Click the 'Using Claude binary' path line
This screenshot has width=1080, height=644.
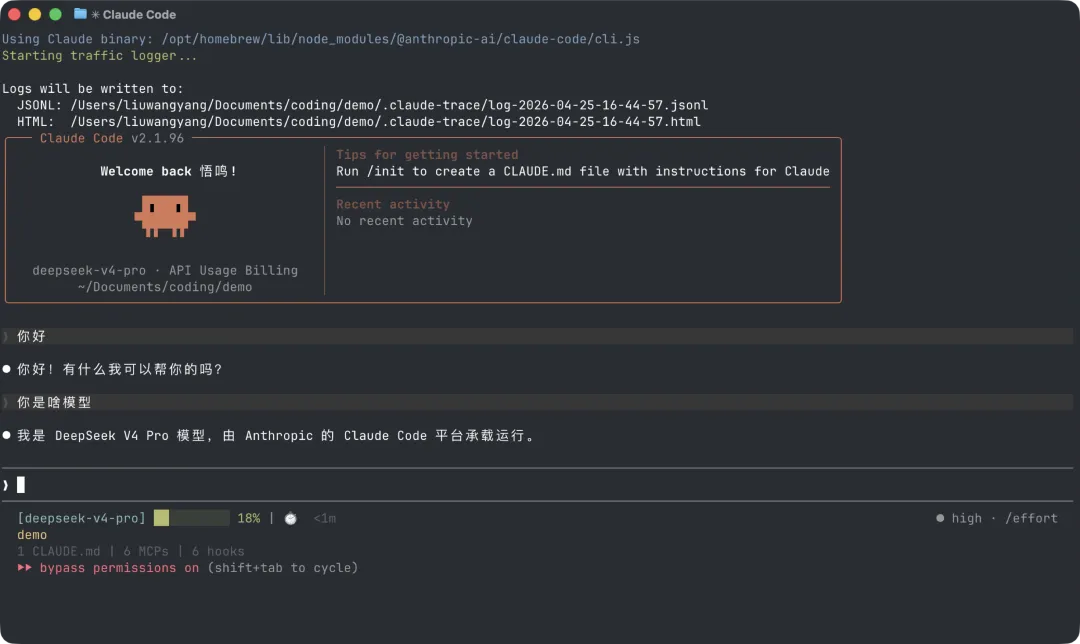click(321, 39)
